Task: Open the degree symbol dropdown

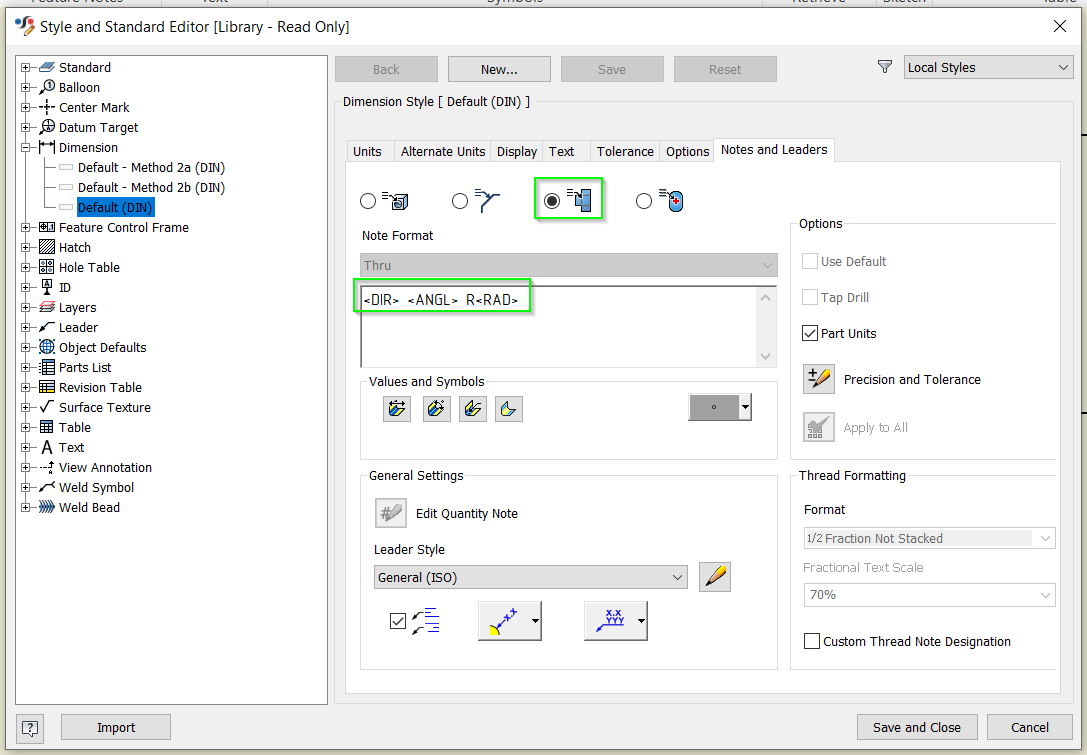Action: (745, 408)
